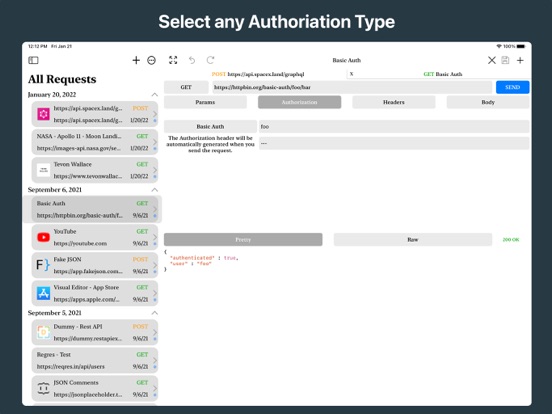Select the Basic Auth request in the list
The image size is (552, 414).
(95, 209)
